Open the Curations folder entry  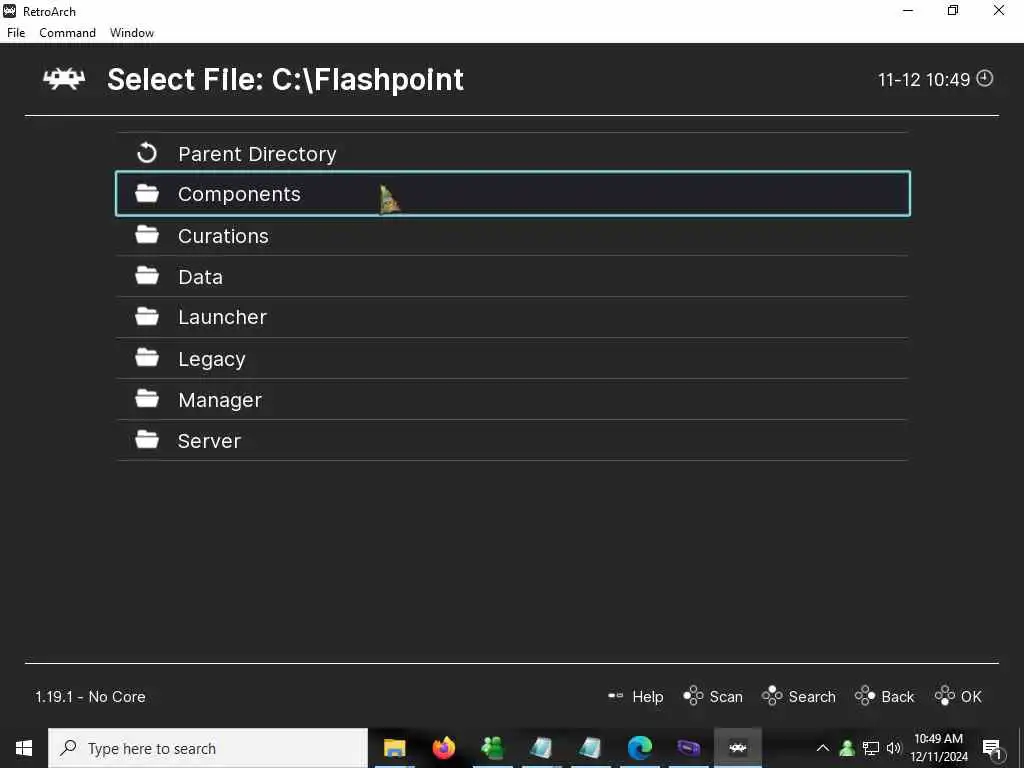pos(513,236)
